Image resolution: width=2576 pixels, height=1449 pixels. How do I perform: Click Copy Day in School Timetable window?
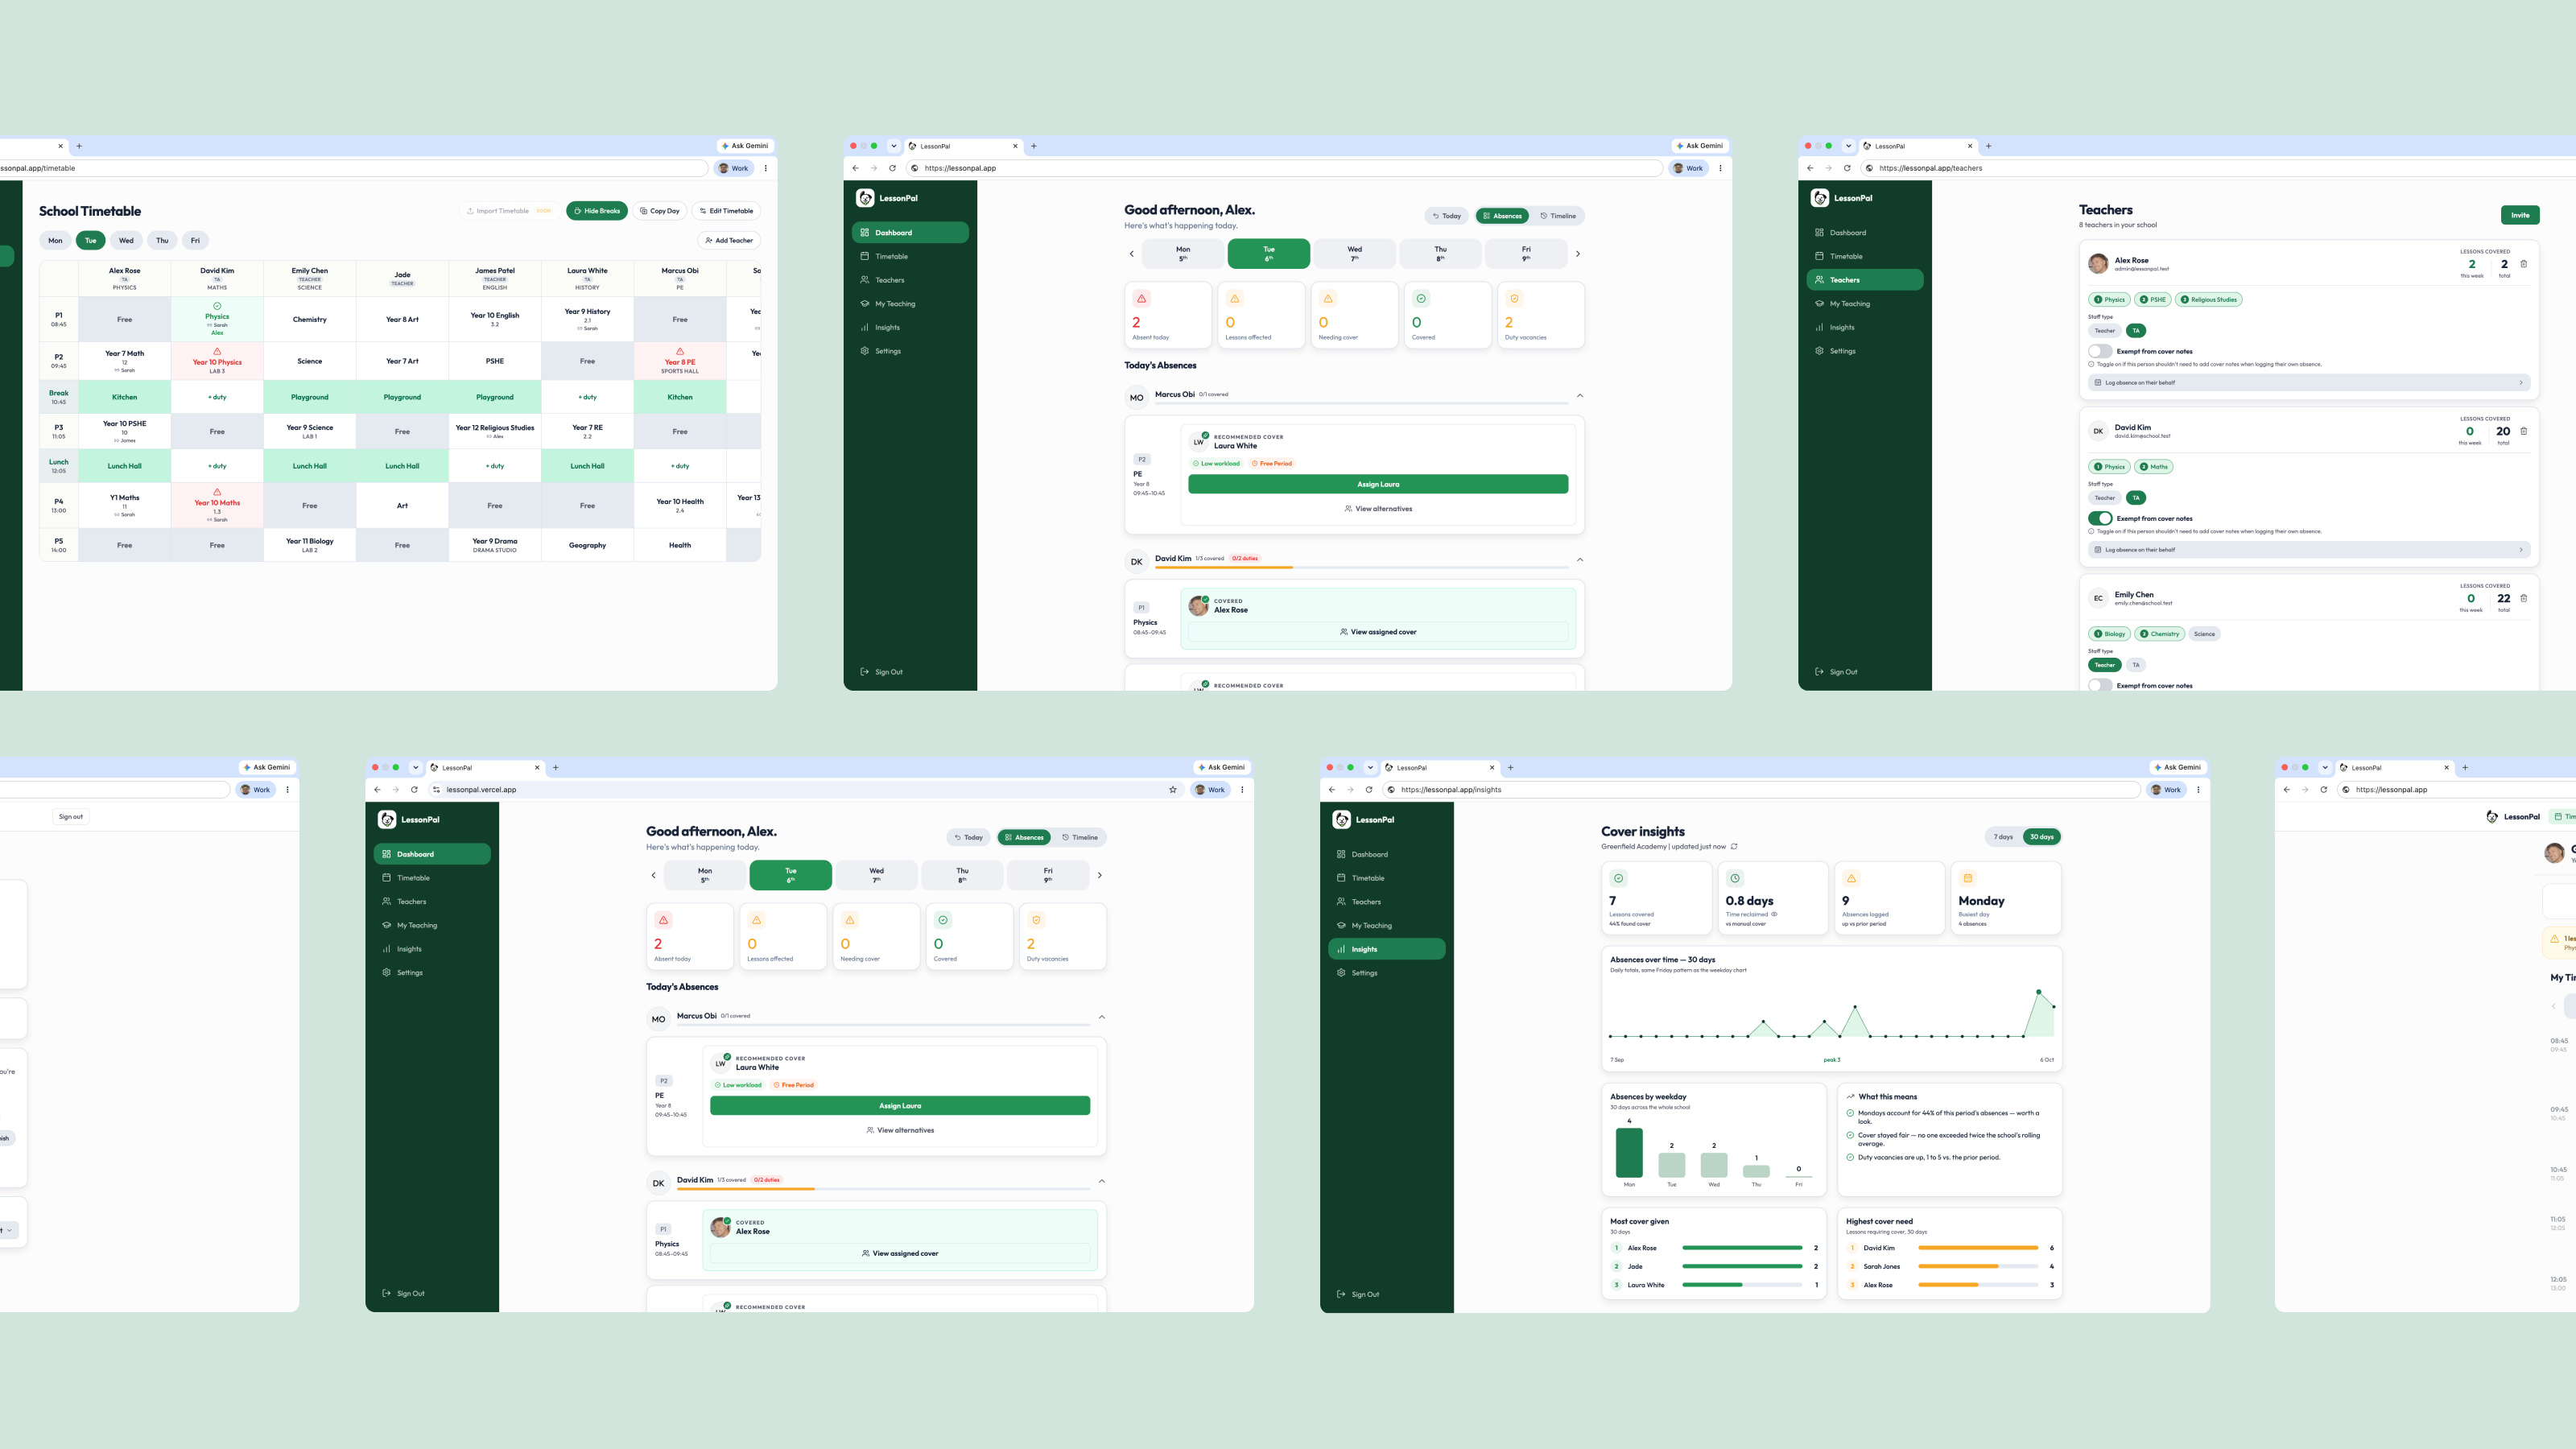click(x=660, y=211)
